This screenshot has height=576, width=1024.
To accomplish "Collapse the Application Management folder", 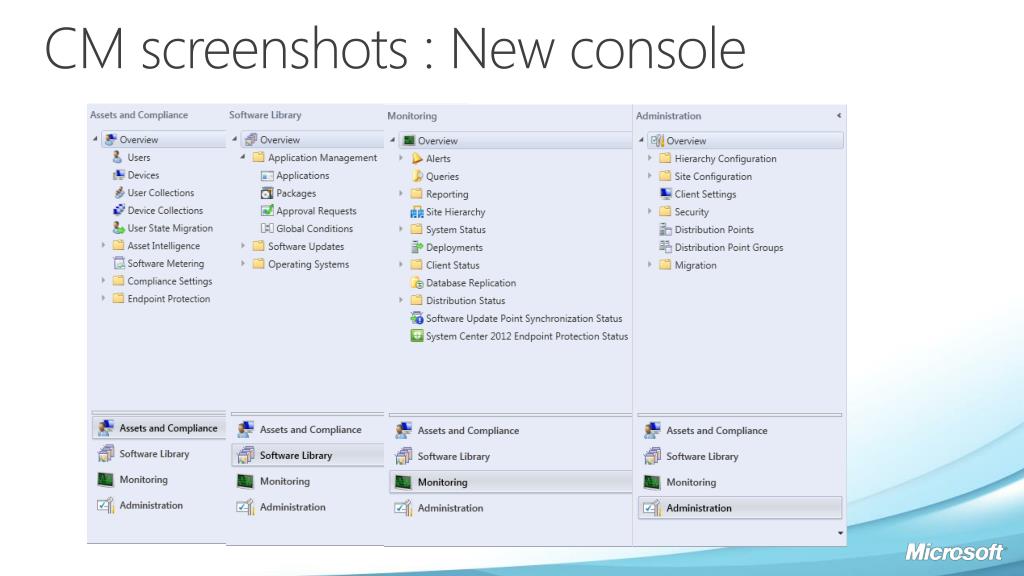I will click(243, 157).
